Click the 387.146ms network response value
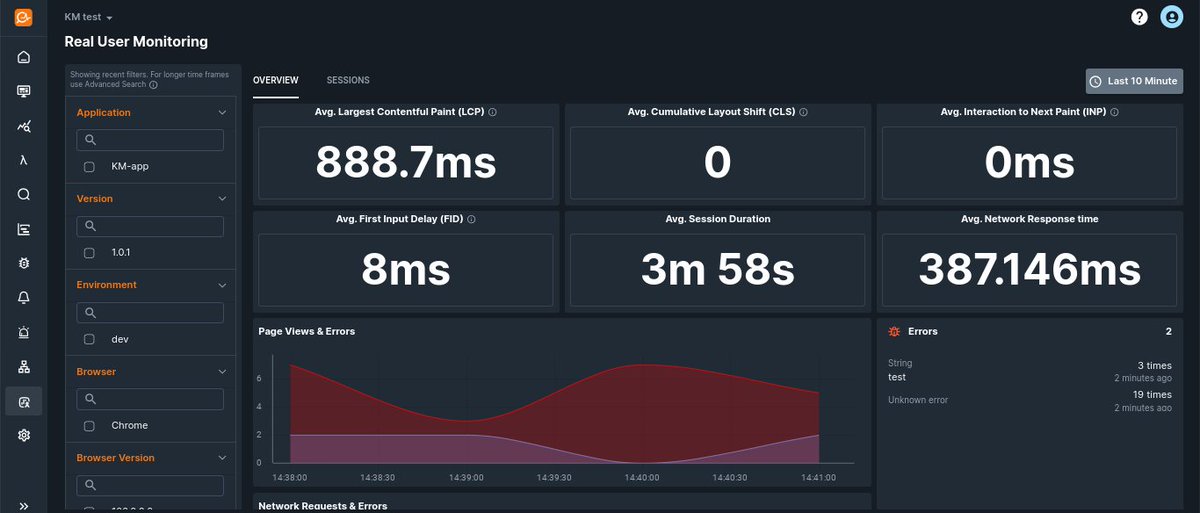Viewport: 1200px width, 513px height. (1030, 269)
